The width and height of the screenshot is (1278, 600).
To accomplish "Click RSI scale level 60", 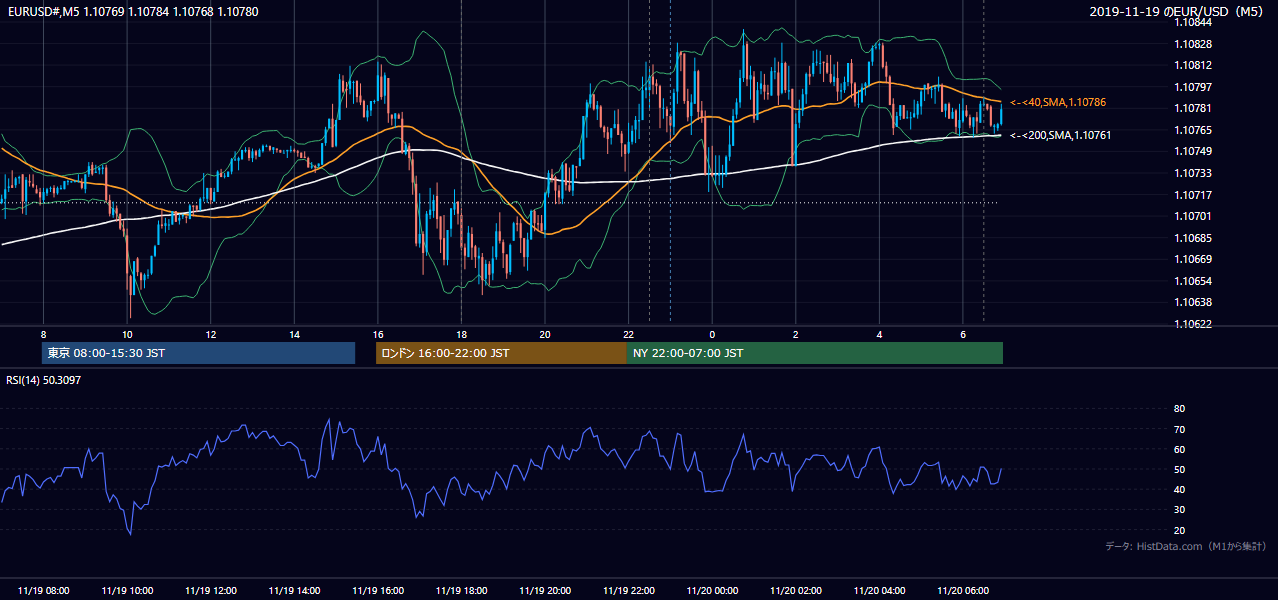I will click(x=1180, y=449).
